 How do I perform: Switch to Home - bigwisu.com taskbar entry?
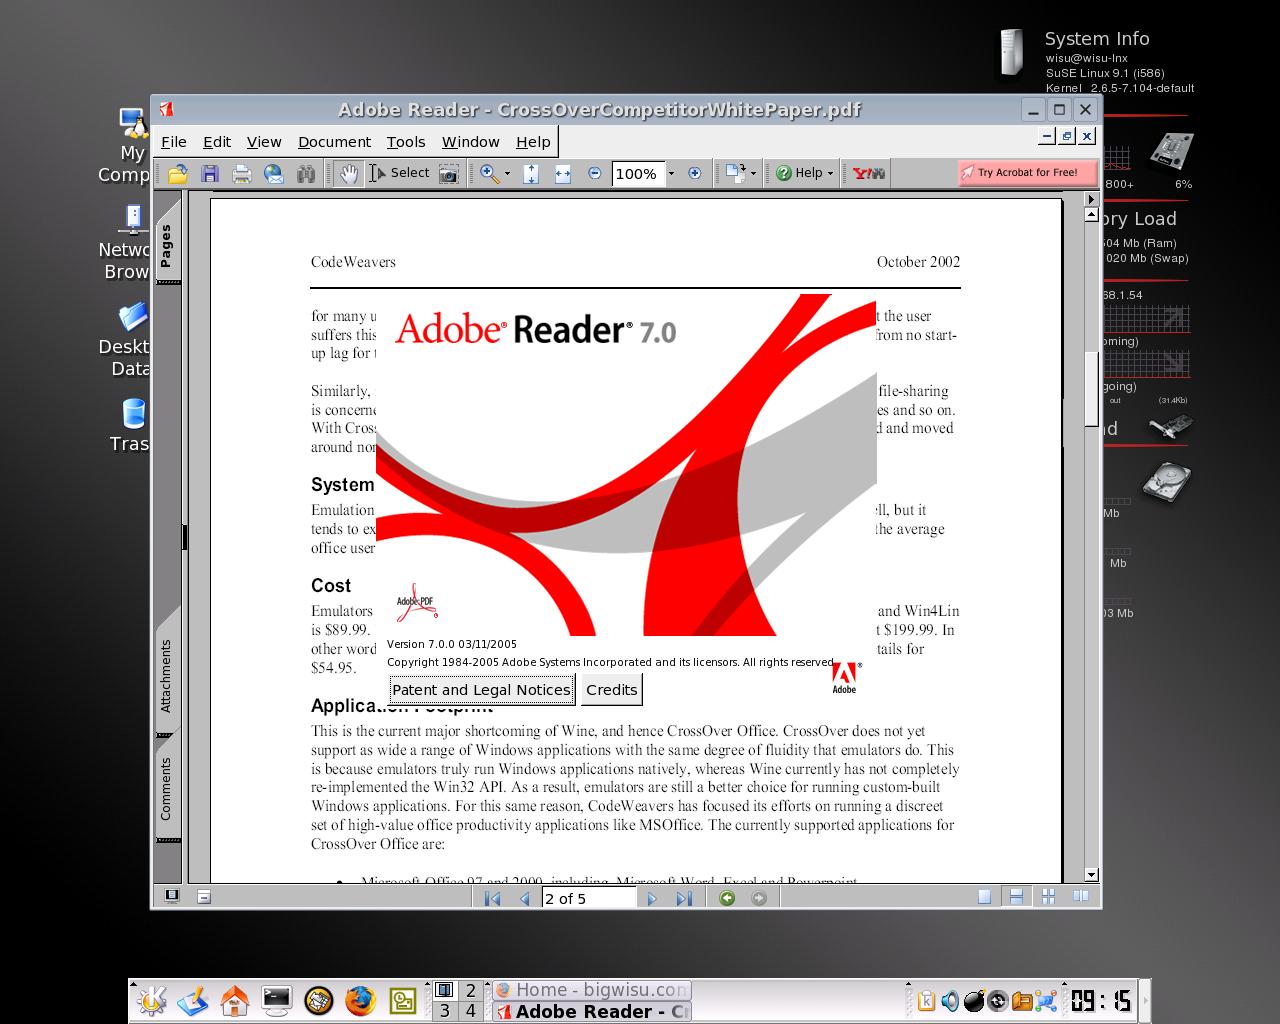point(591,990)
